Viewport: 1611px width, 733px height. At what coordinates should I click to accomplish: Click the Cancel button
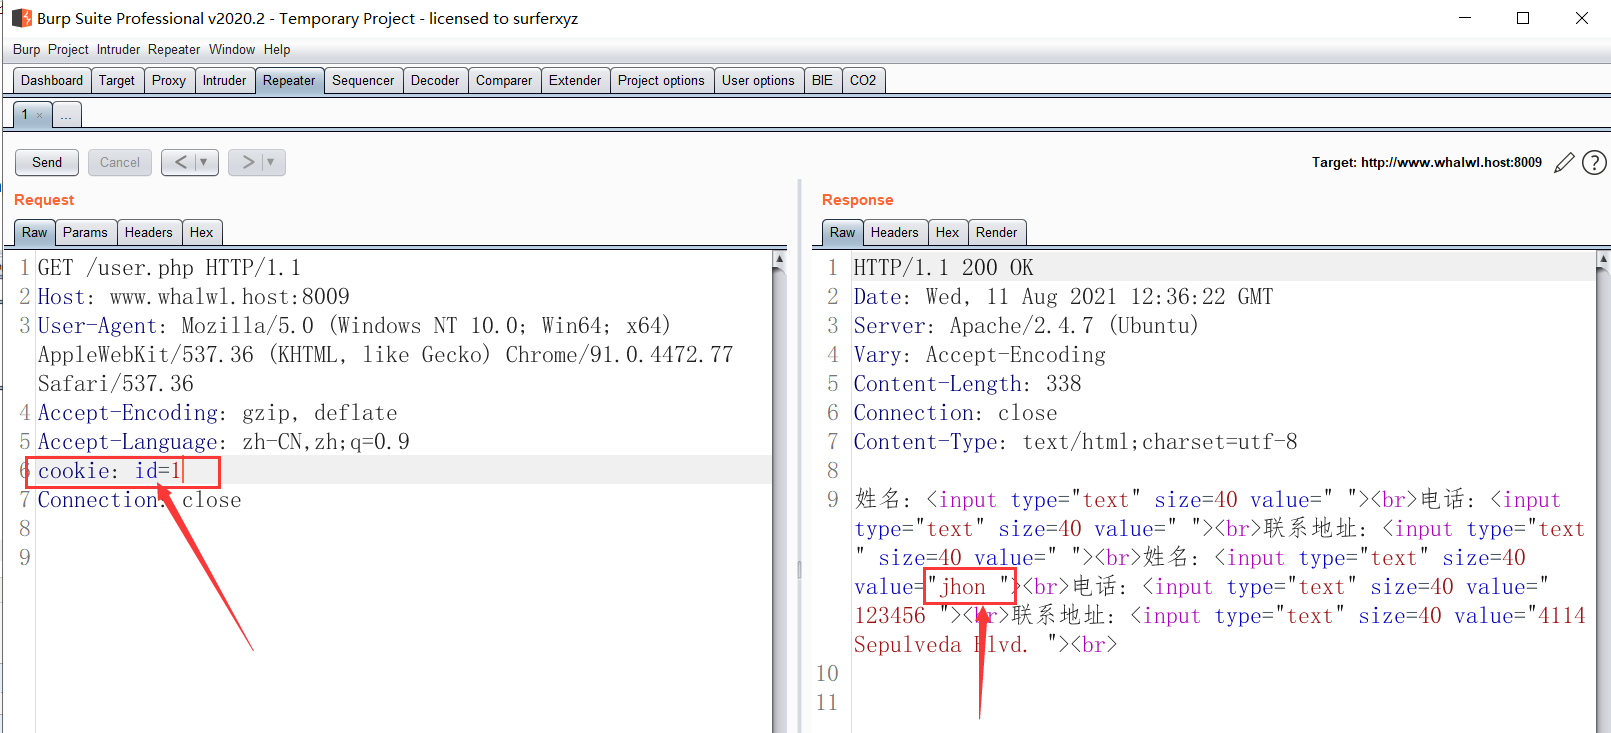120,162
